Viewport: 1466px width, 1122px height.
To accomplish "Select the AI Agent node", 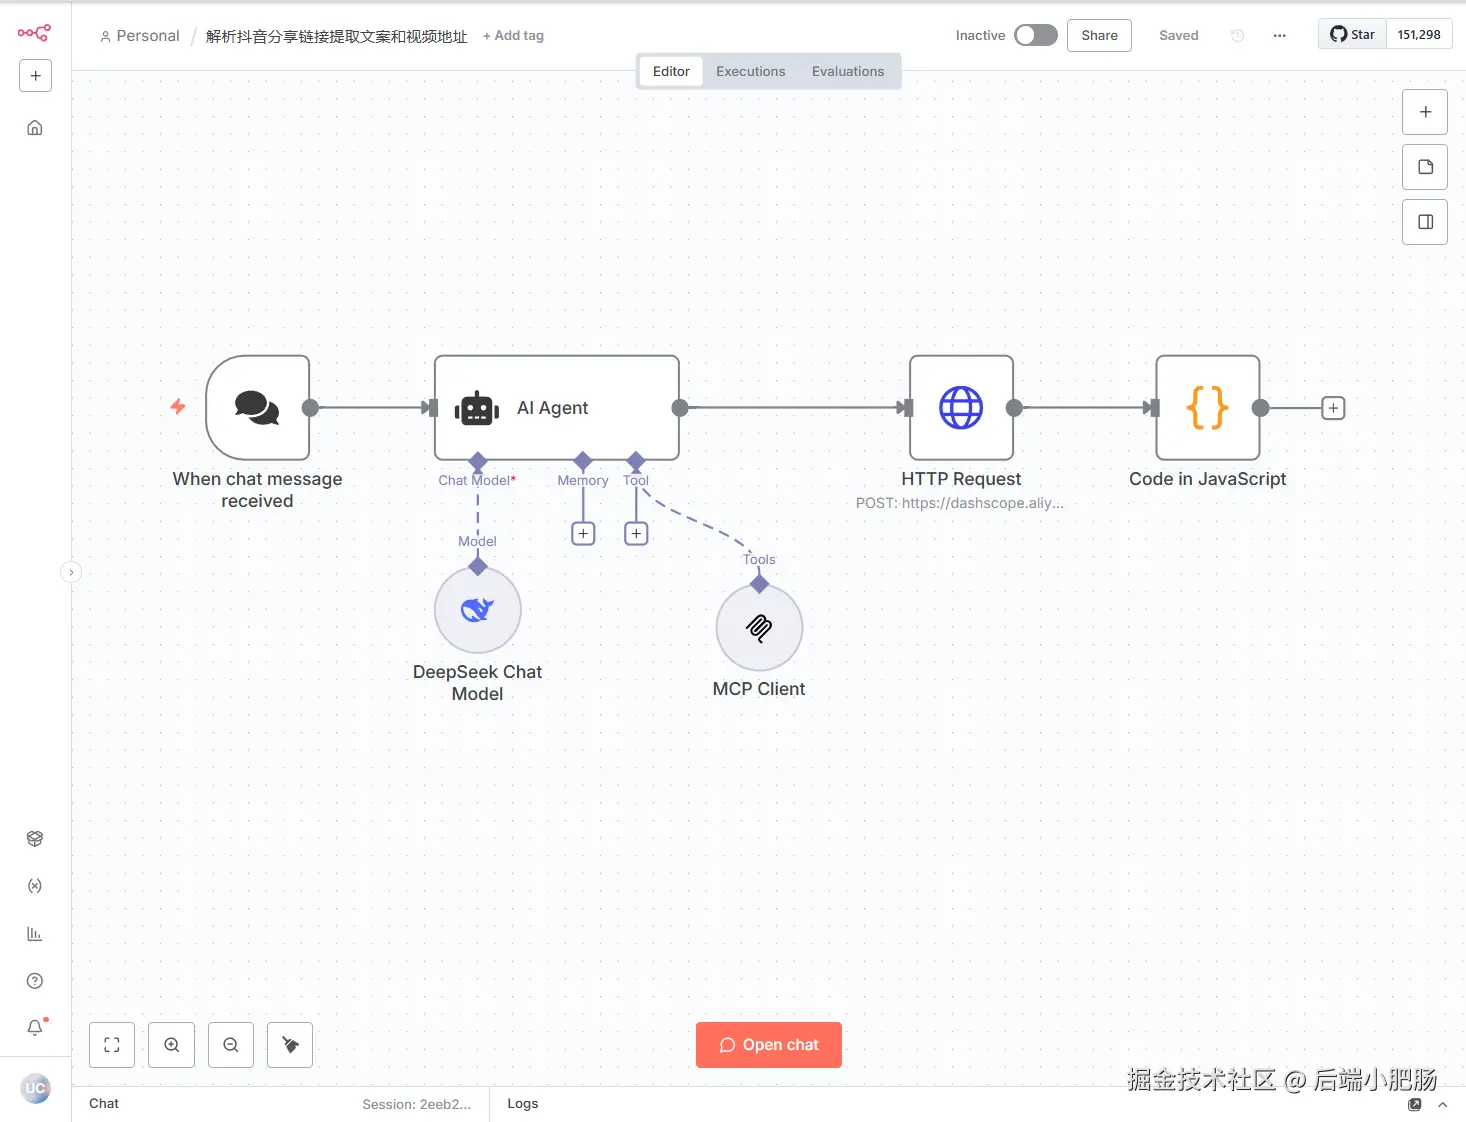I will [x=557, y=408].
